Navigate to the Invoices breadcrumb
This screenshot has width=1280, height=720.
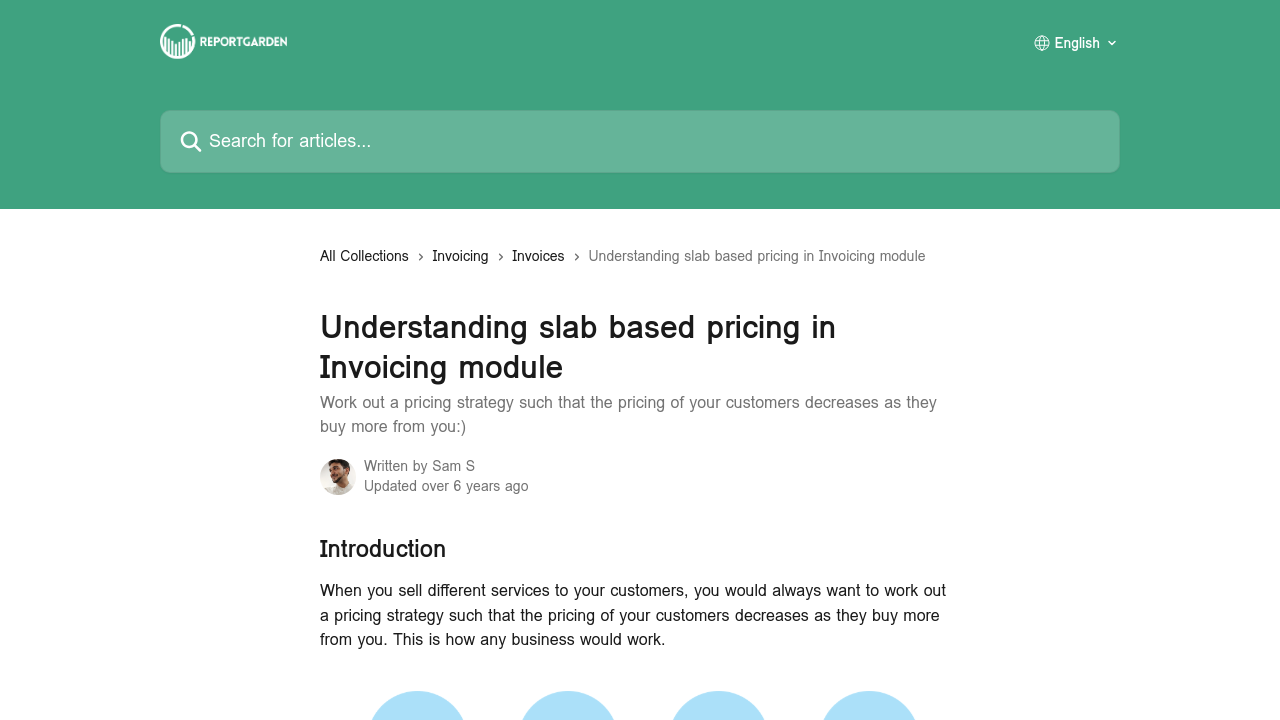tap(538, 256)
